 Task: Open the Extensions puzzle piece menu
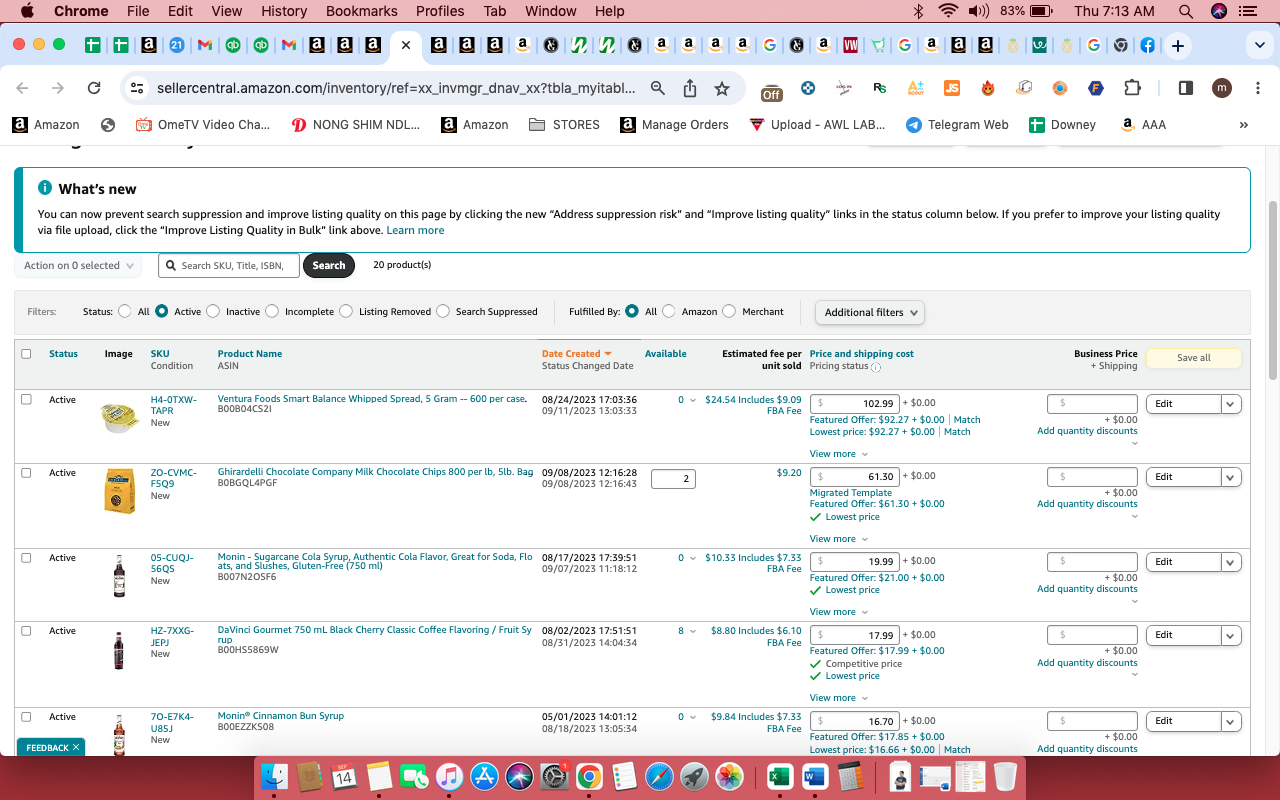point(1132,88)
